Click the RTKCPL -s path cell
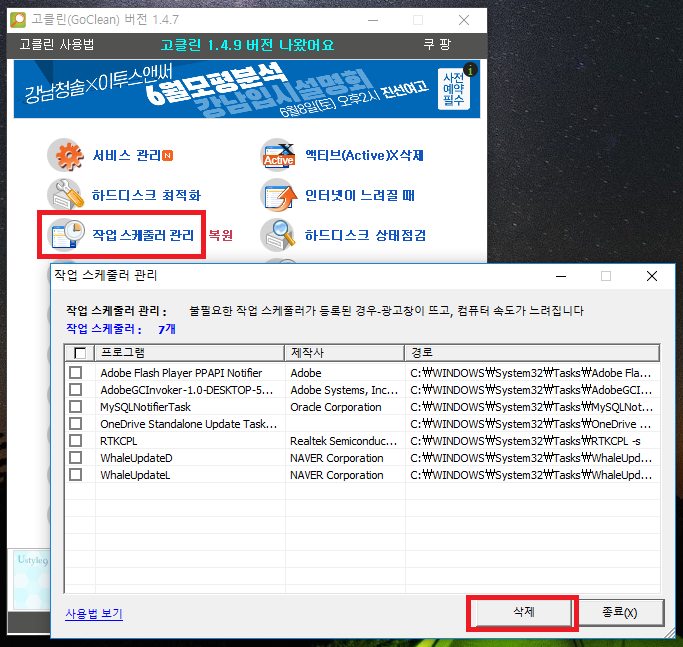683x647 pixels. [526, 441]
